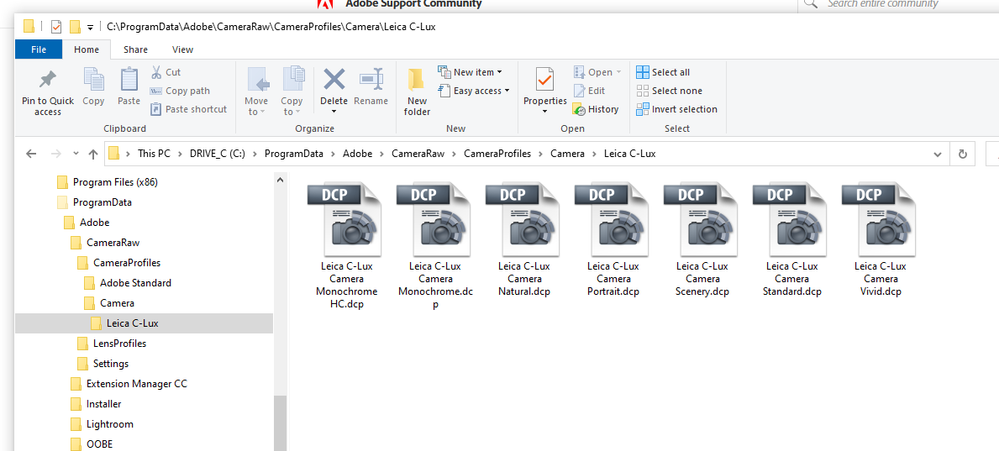
Task: Refresh the current folder view
Action: [962, 154]
